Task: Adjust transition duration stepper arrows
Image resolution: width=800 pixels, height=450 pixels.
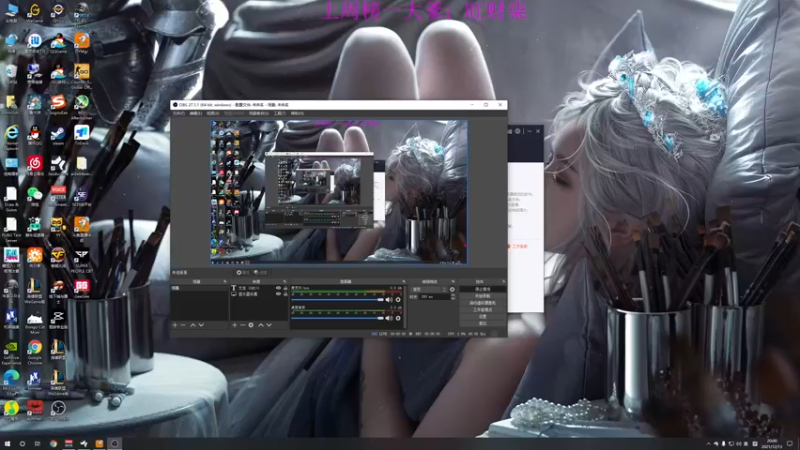Action: (454, 296)
